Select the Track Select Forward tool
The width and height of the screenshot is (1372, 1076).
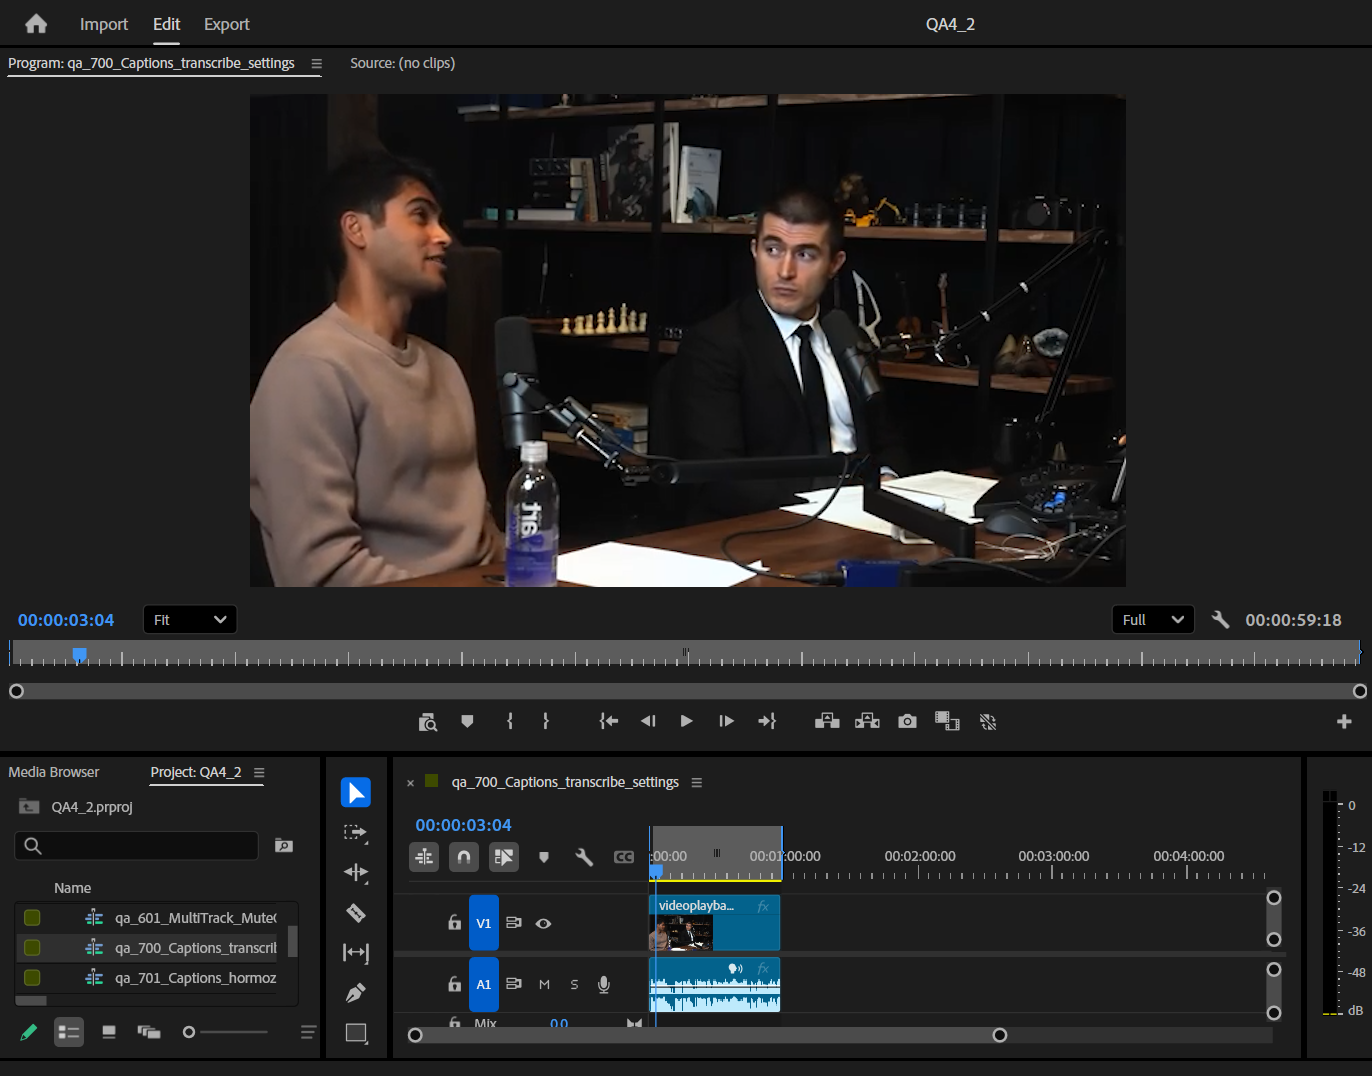click(x=356, y=833)
